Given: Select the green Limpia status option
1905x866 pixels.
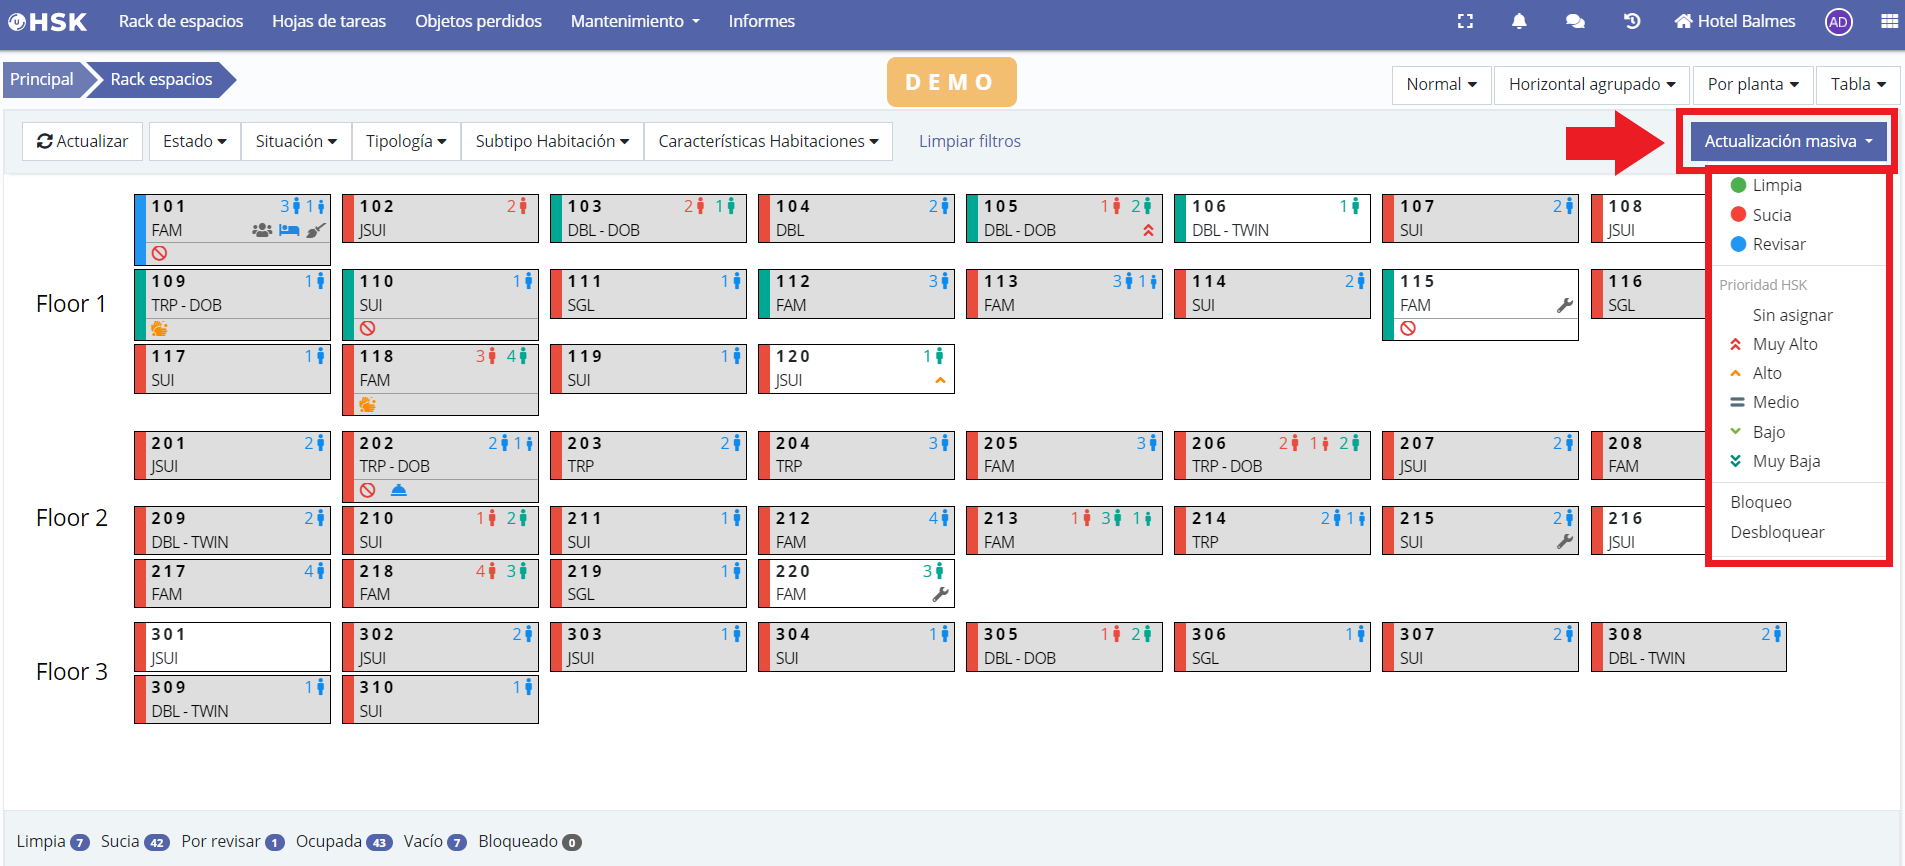Looking at the screenshot, I should pyautogui.click(x=1776, y=185).
